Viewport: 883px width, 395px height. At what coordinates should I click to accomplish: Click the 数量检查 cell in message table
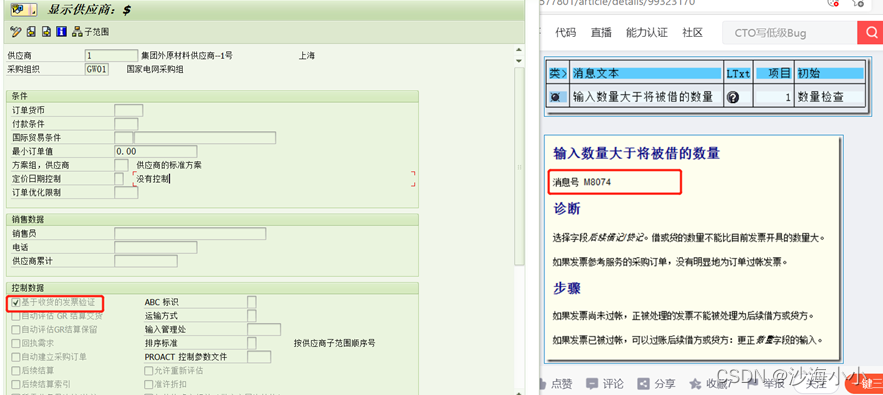pos(829,97)
